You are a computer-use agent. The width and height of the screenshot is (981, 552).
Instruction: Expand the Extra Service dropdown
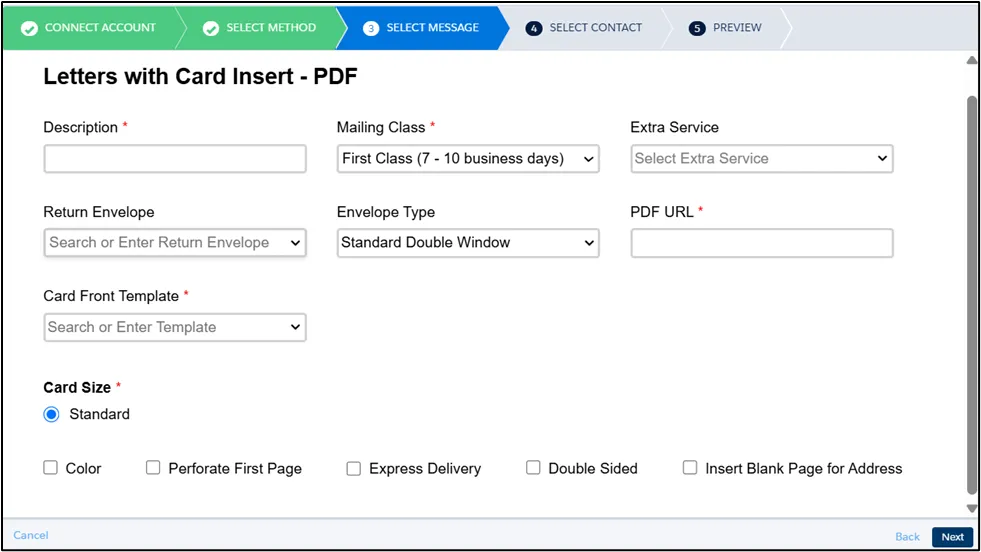click(x=761, y=159)
